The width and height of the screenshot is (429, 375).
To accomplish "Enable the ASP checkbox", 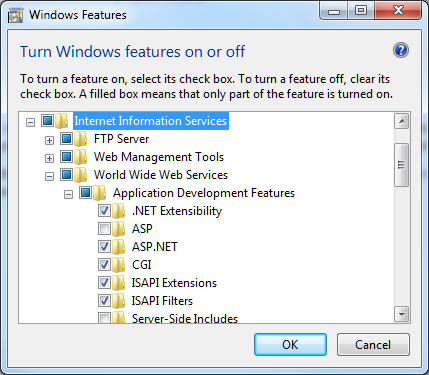I will pyautogui.click(x=104, y=229).
